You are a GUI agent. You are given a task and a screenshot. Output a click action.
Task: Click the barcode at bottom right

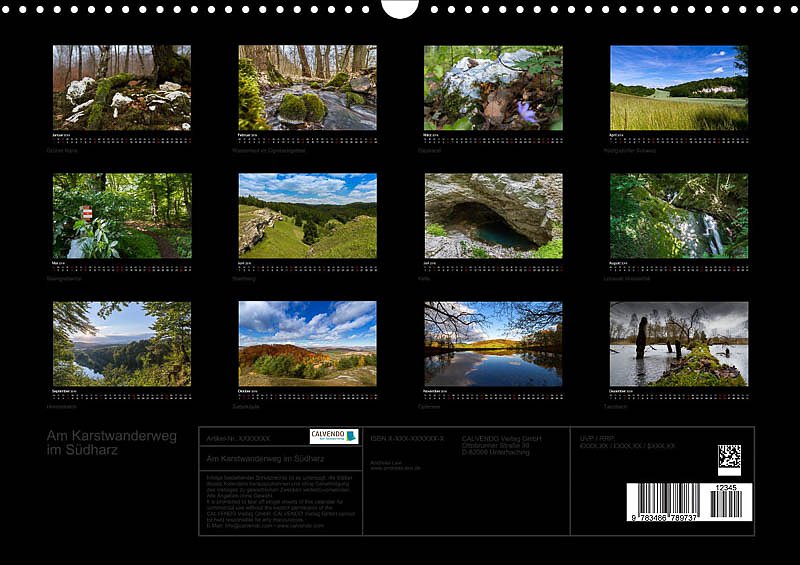tap(685, 503)
